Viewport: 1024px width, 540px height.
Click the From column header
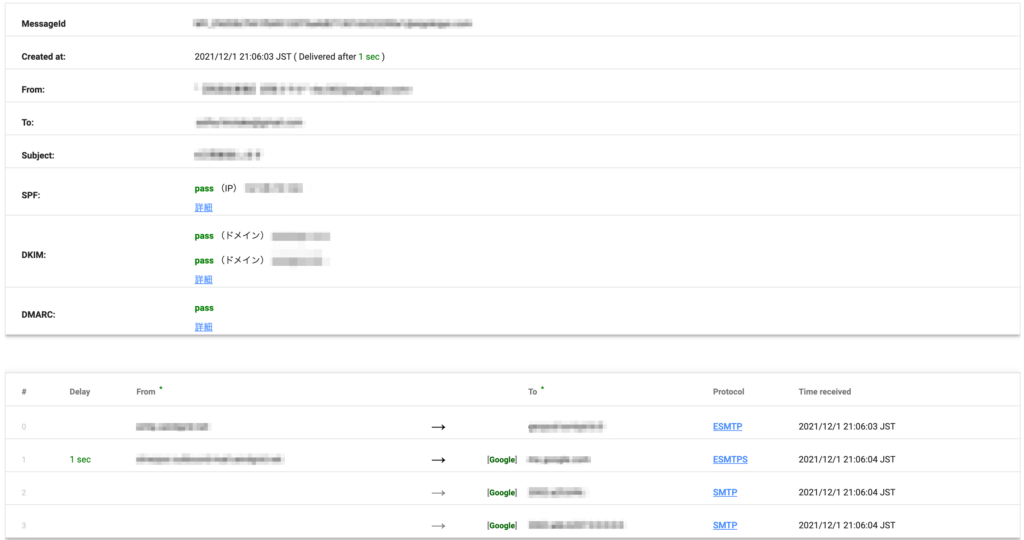coord(146,392)
